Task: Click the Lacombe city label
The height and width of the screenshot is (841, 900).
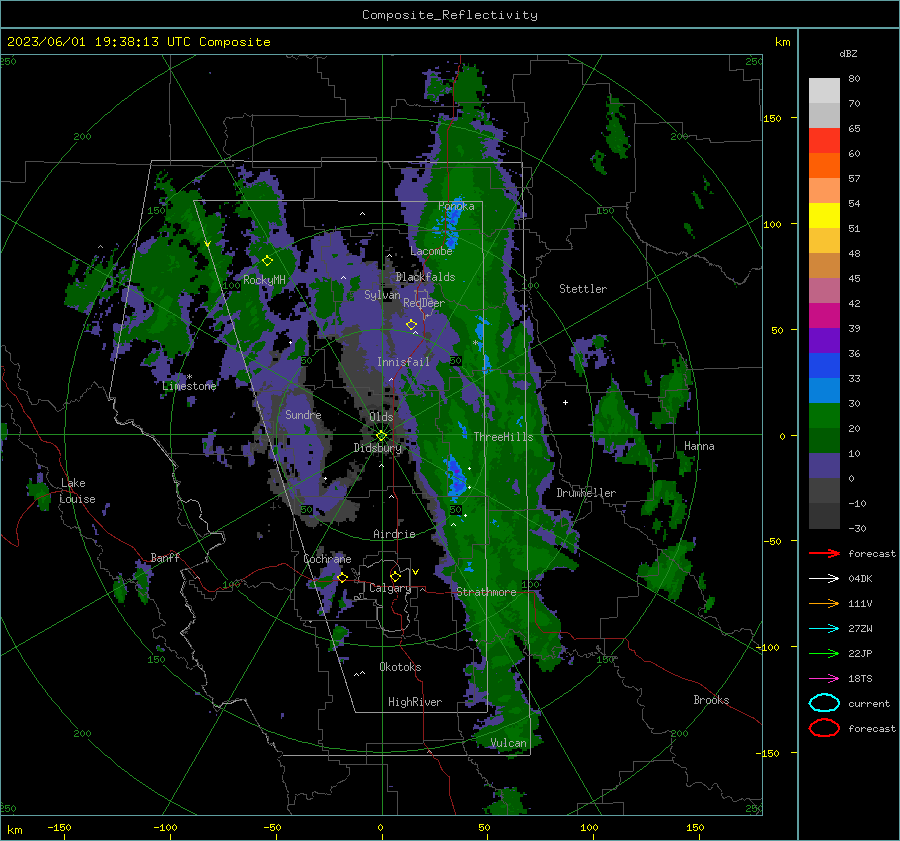Action: click(x=431, y=251)
